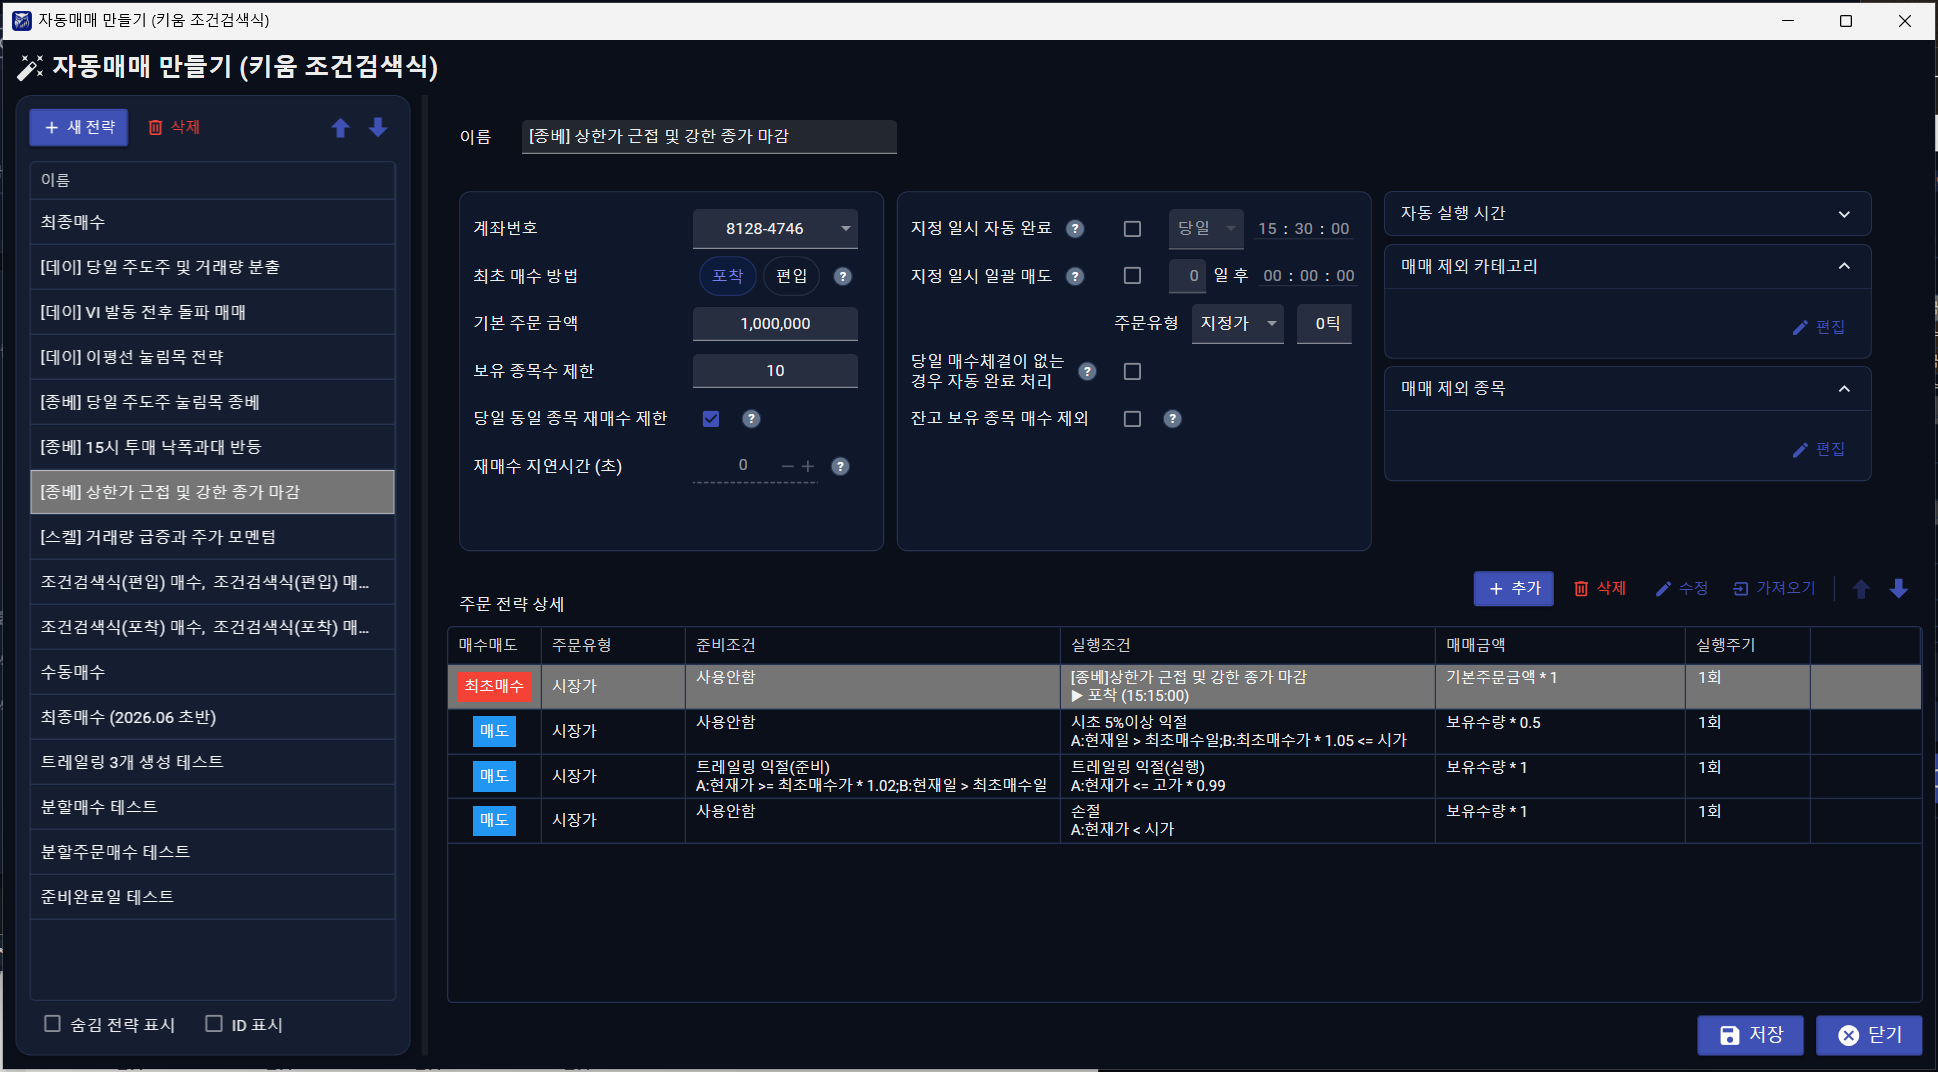Open help for 당일 동일 종목 재매수 제한
This screenshot has width=1938, height=1072.
(751, 419)
